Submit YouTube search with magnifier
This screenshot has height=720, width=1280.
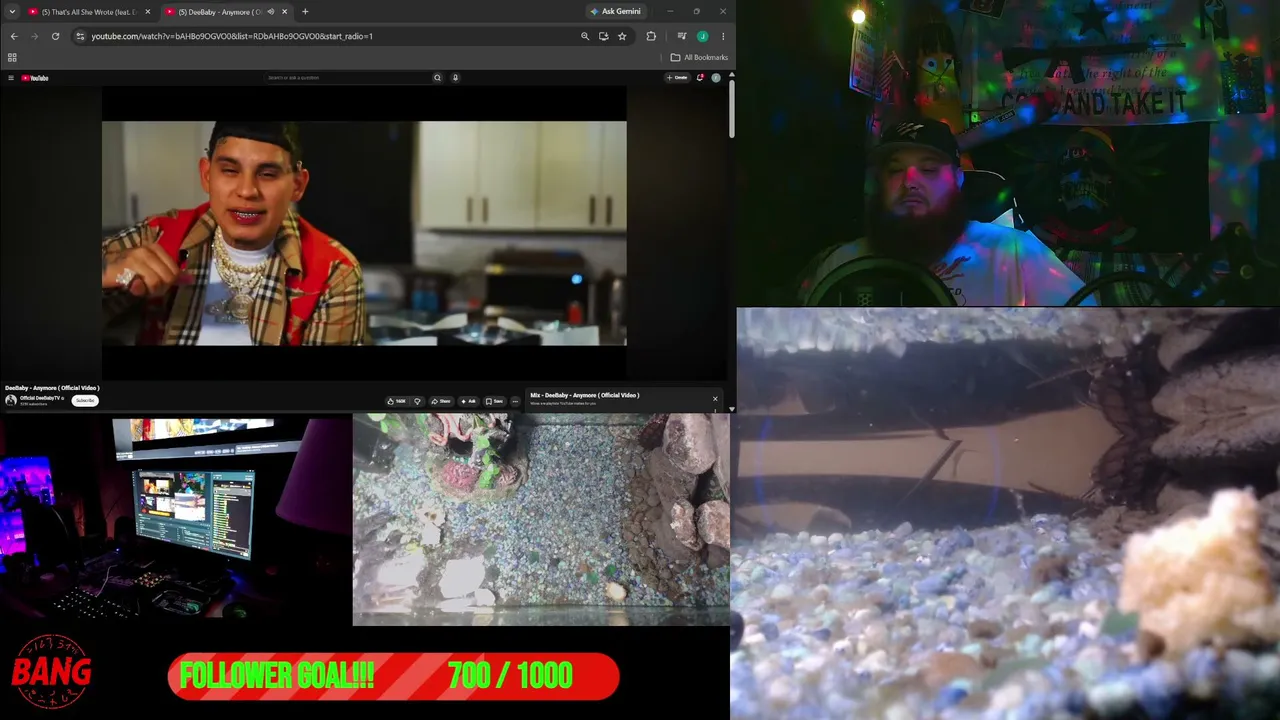(x=437, y=78)
